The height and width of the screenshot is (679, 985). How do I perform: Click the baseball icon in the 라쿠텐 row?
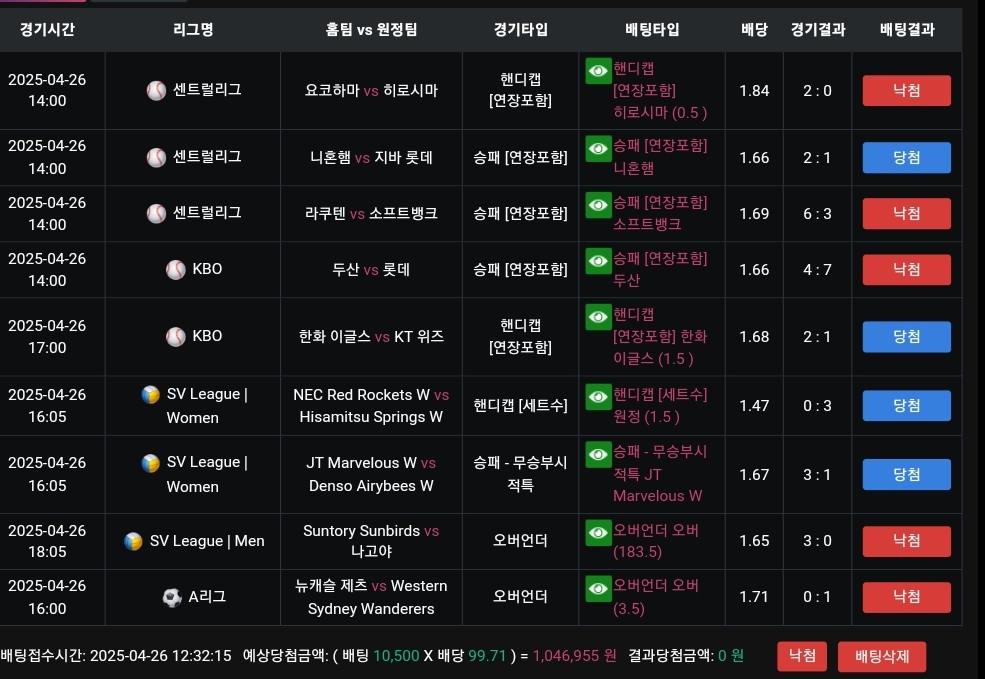156,213
